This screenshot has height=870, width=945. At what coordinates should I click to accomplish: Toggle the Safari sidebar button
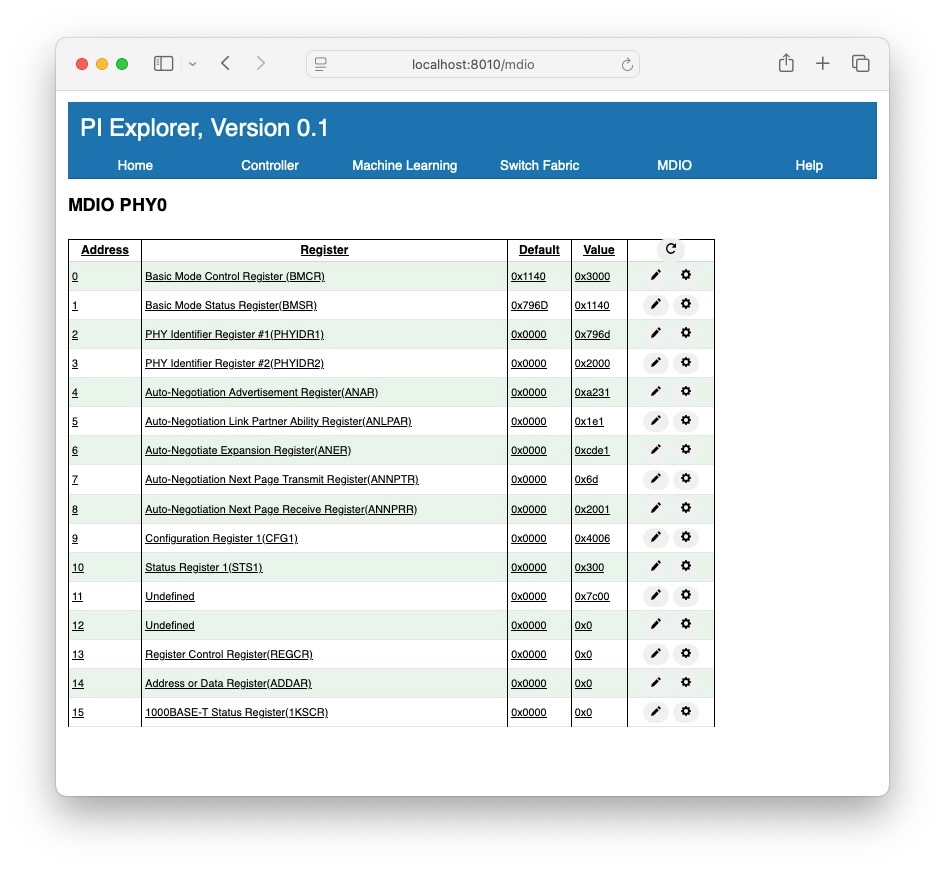coord(163,64)
